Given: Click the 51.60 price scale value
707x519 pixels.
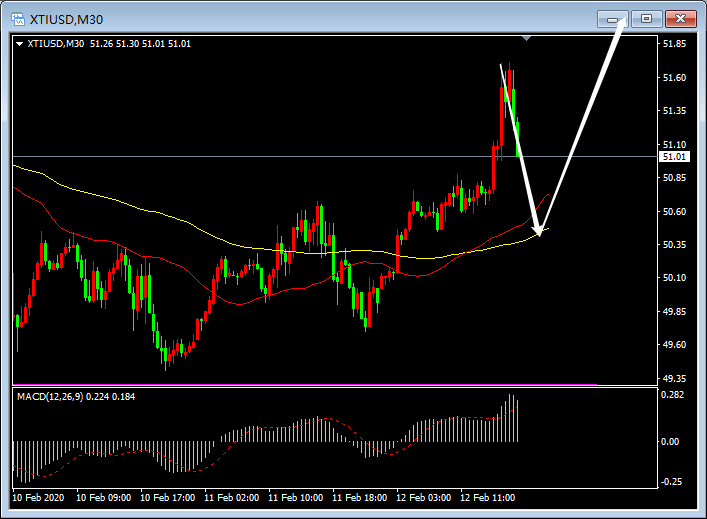Looking at the screenshot, I should 674,78.
